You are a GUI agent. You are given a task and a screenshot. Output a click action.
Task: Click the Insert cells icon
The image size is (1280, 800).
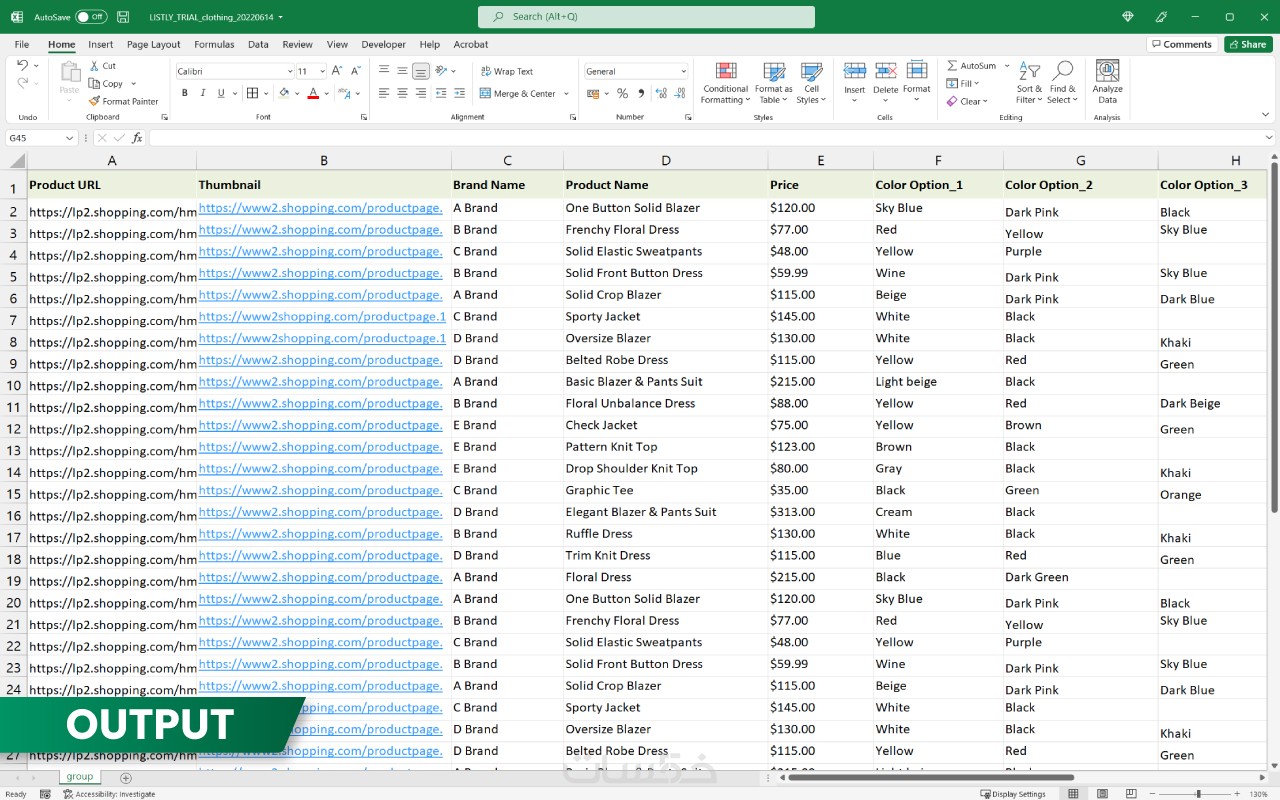[854, 72]
